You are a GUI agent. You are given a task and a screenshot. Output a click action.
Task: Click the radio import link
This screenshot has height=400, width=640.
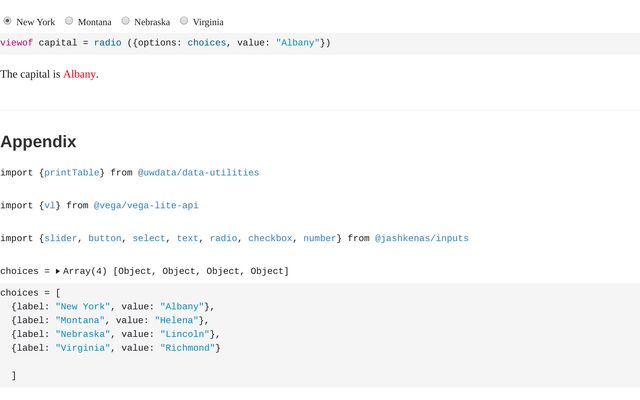pyautogui.click(x=223, y=239)
